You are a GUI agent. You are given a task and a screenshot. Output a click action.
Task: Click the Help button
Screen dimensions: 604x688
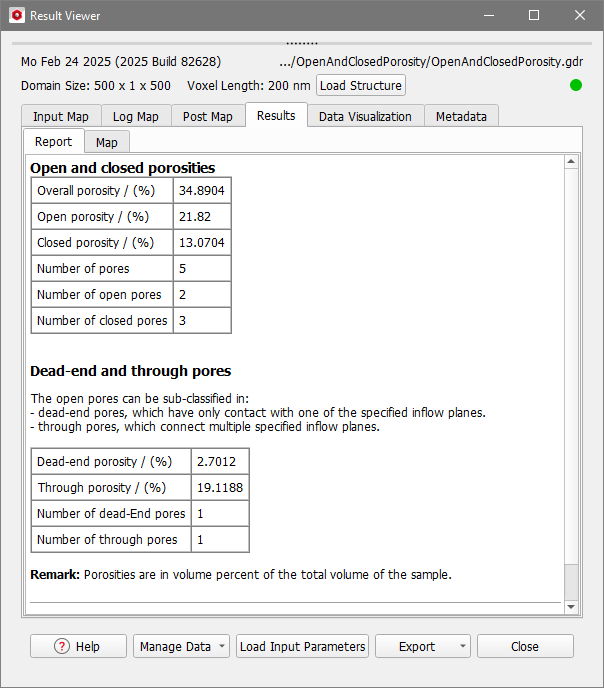click(79, 646)
